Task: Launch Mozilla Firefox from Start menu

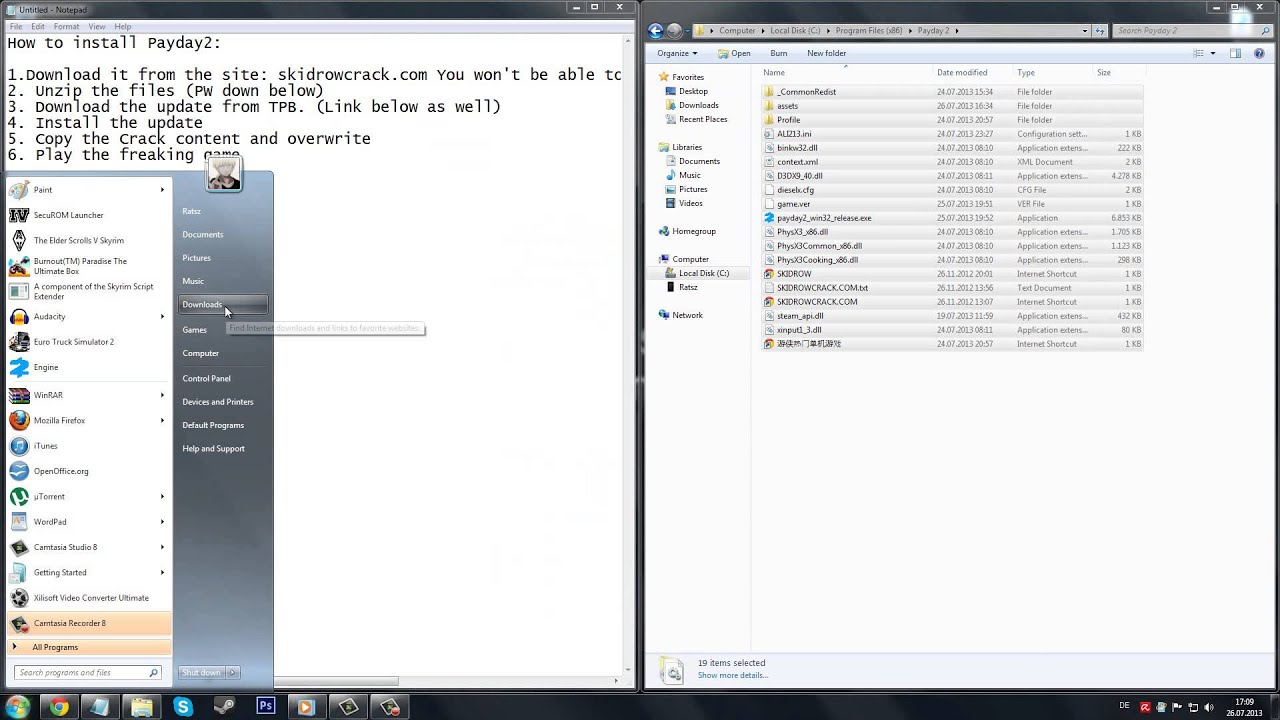Action: coord(86,420)
